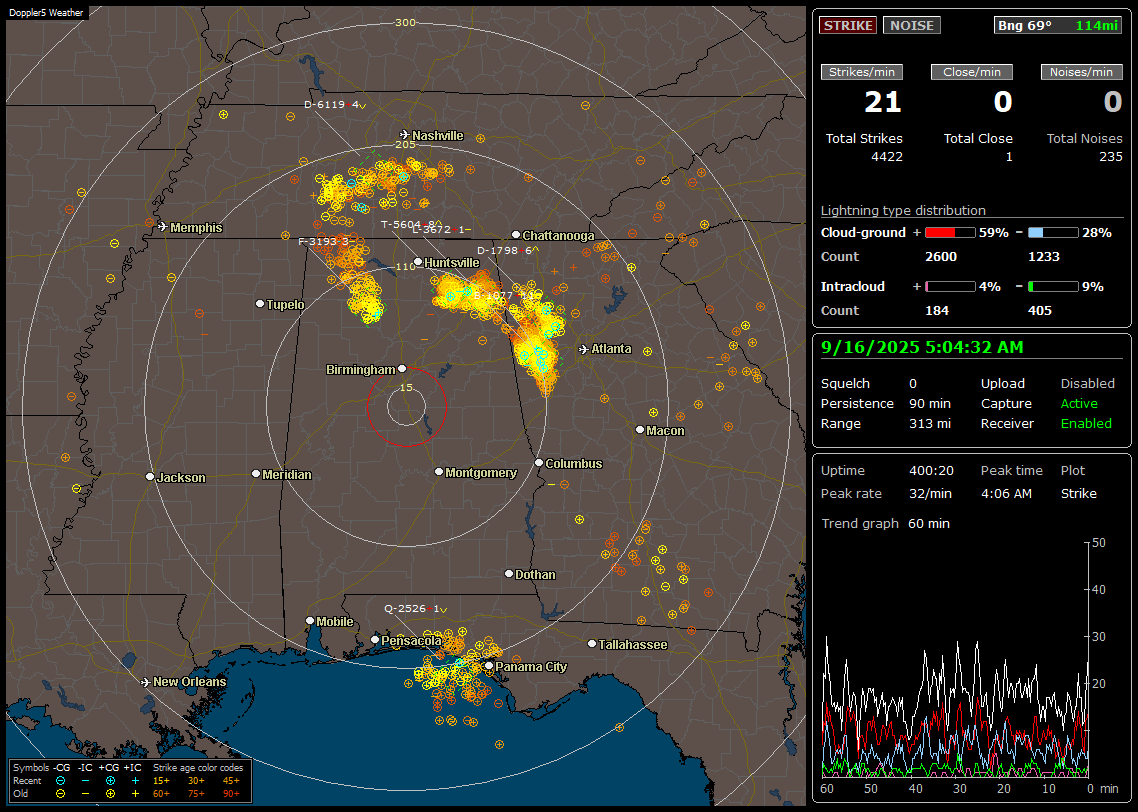Click the Peak rate value 32/min
The height and width of the screenshot is (812, 1138).
(x=931, y=493)
